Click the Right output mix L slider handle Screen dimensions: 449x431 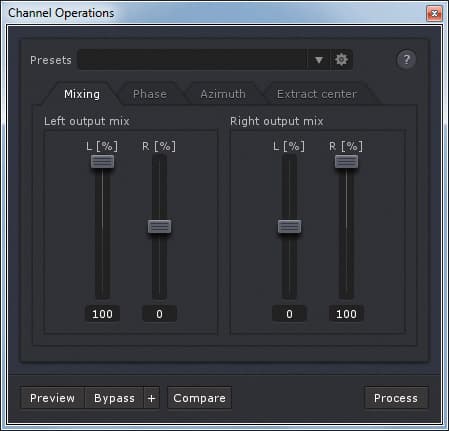289,227
